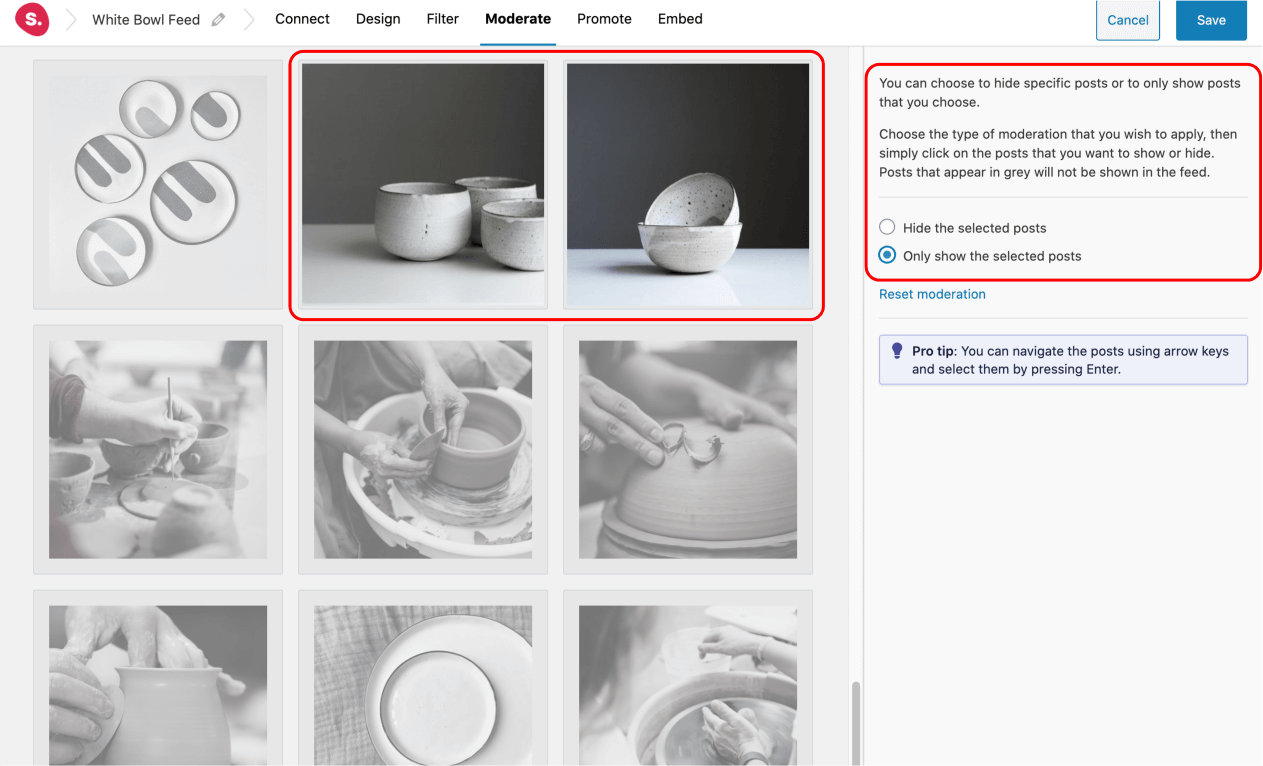Deselect the stacked bowls post

tap(688, 185)
